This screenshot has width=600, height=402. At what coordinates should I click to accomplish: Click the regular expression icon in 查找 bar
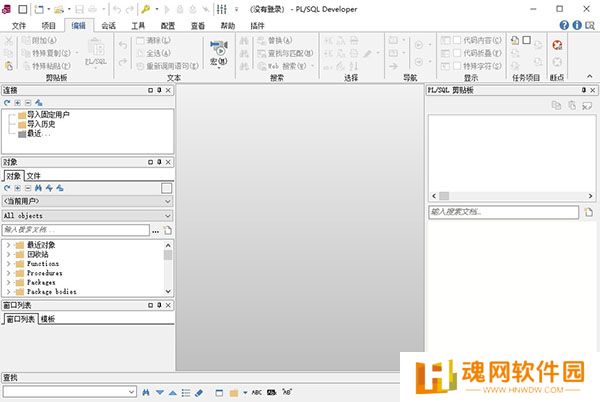tap(287, 392)
